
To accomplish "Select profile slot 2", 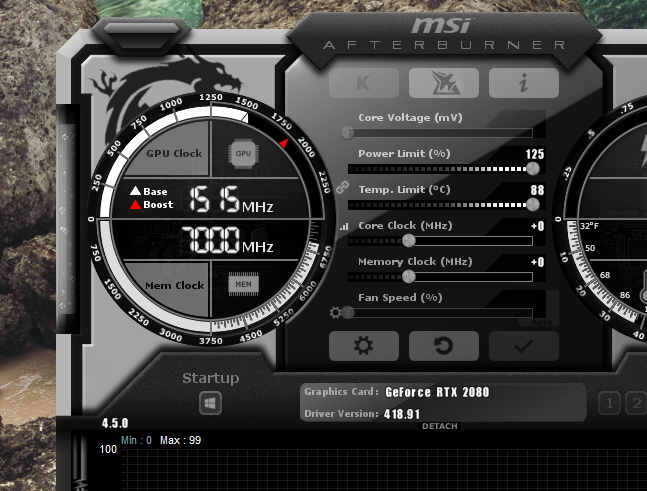I will coord(636,403).
